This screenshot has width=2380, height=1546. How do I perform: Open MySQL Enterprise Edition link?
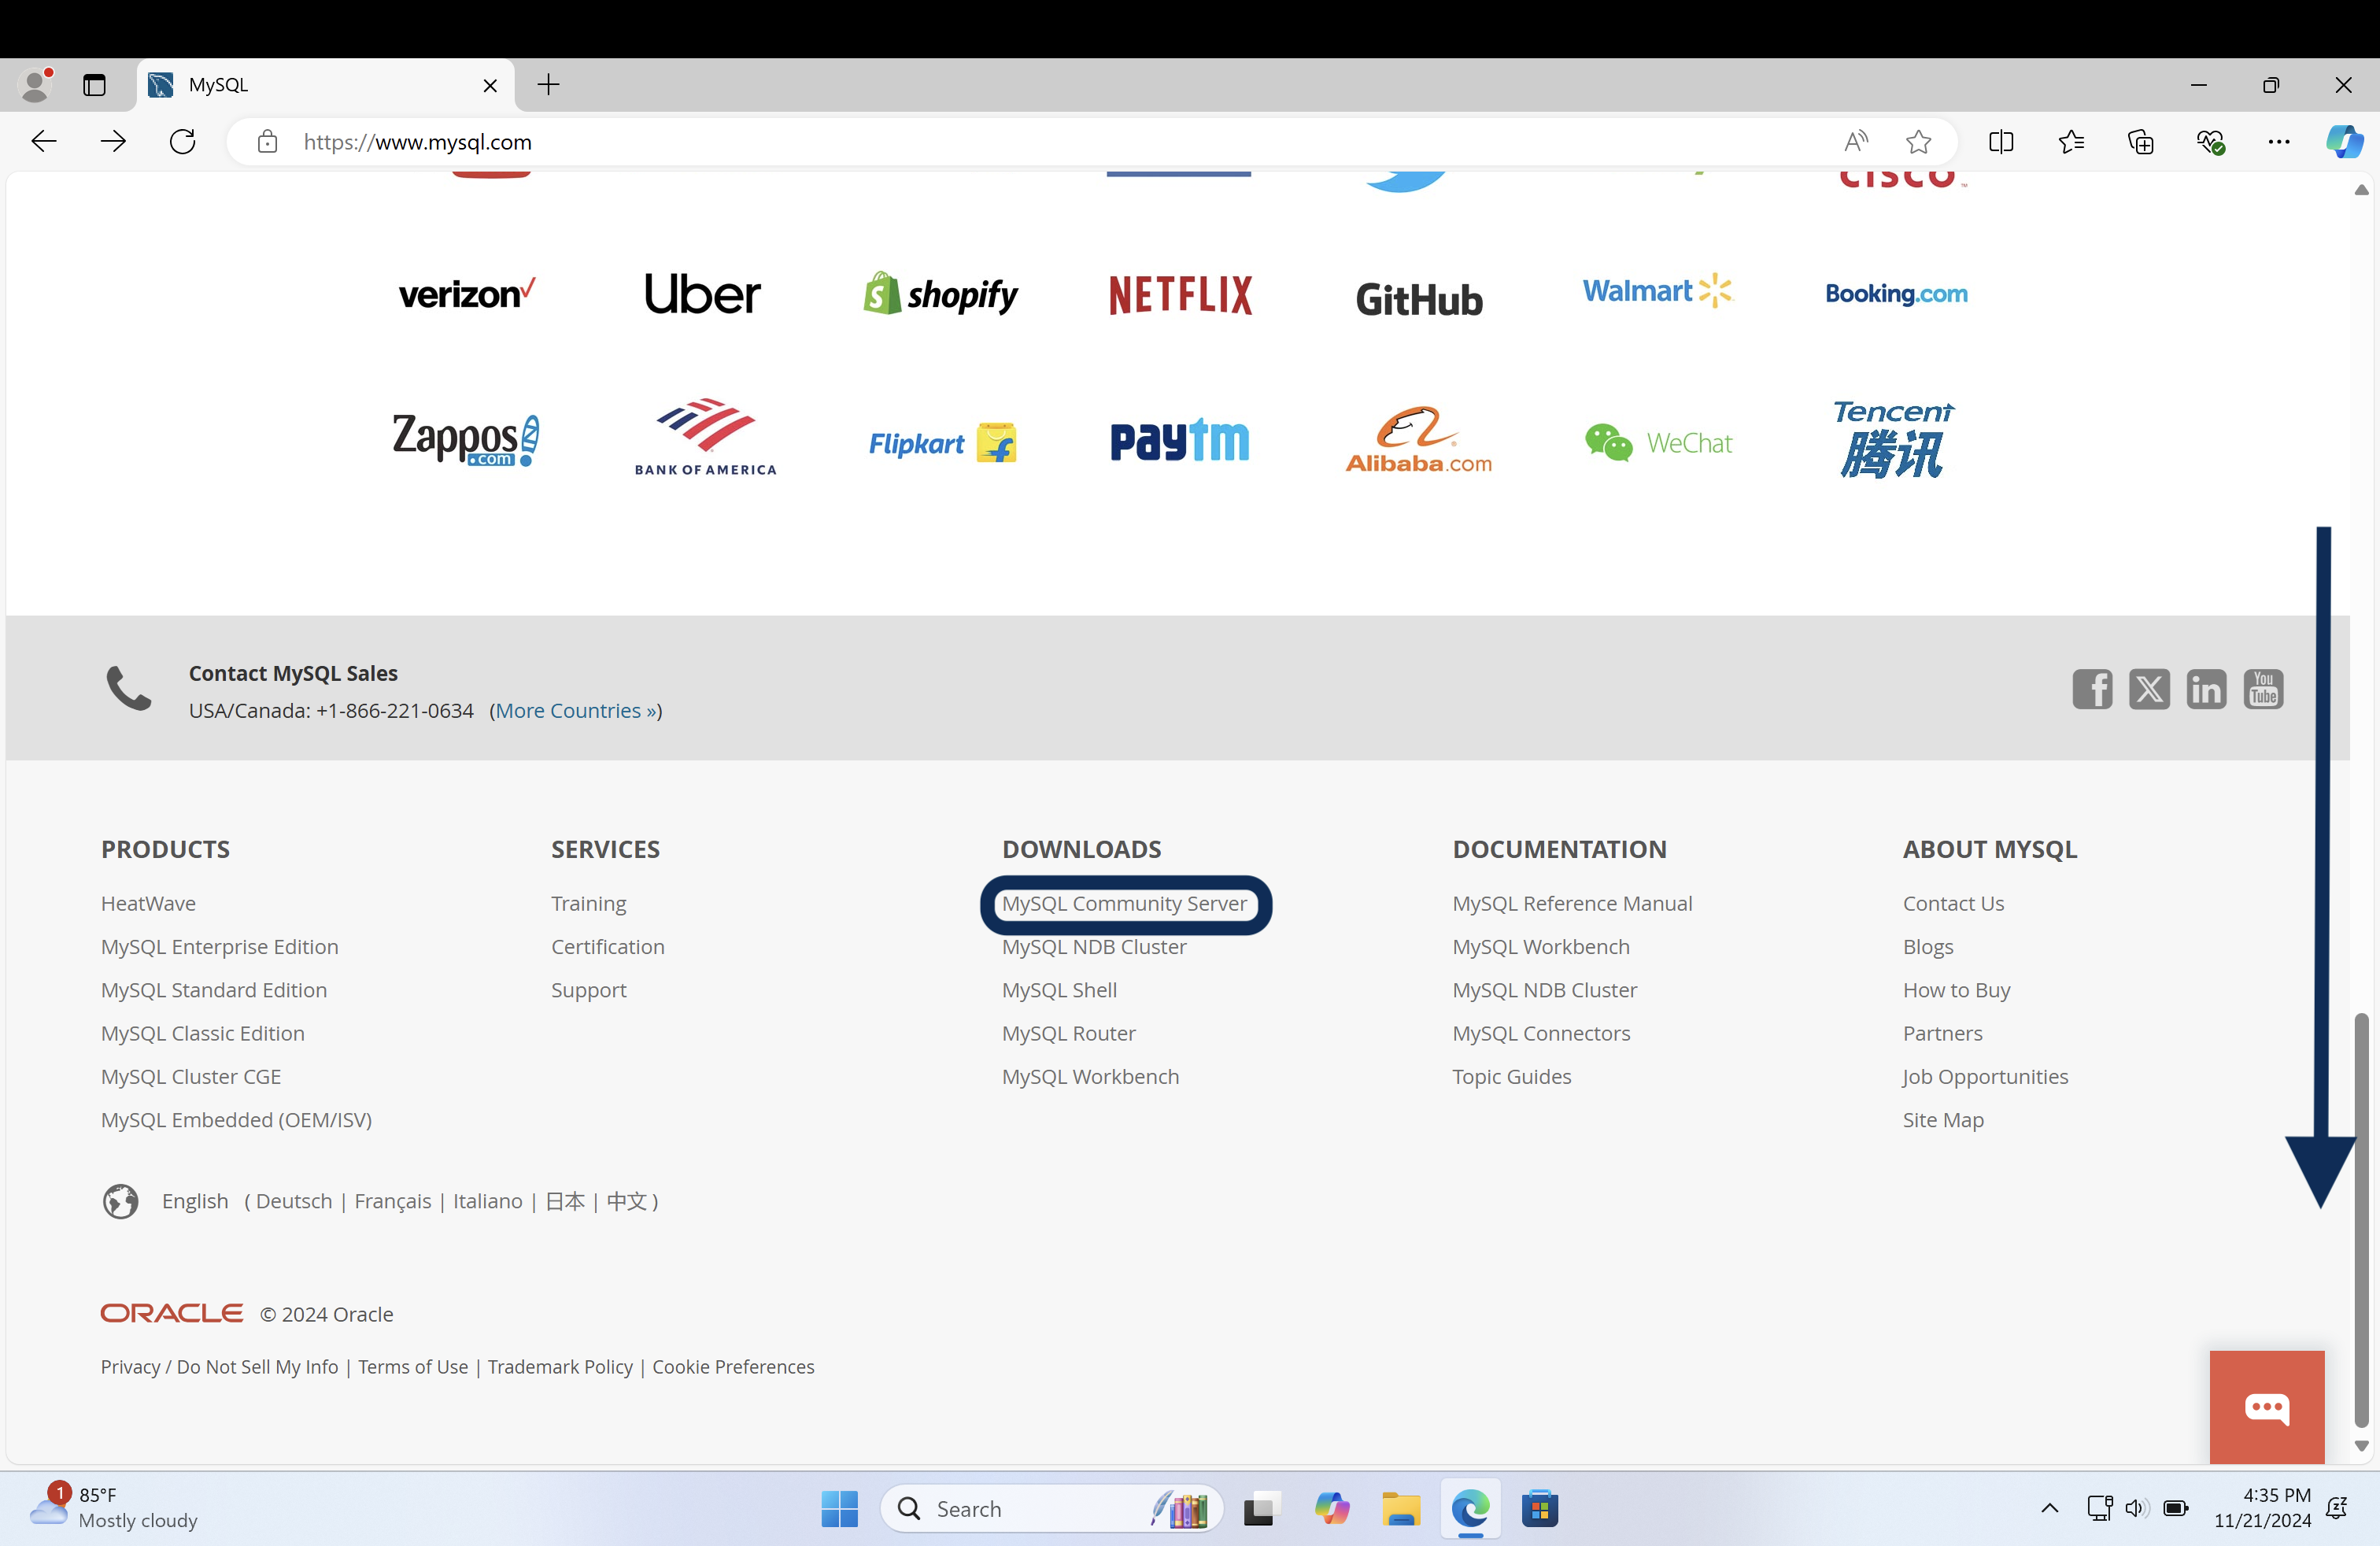(x=219, y=946)
